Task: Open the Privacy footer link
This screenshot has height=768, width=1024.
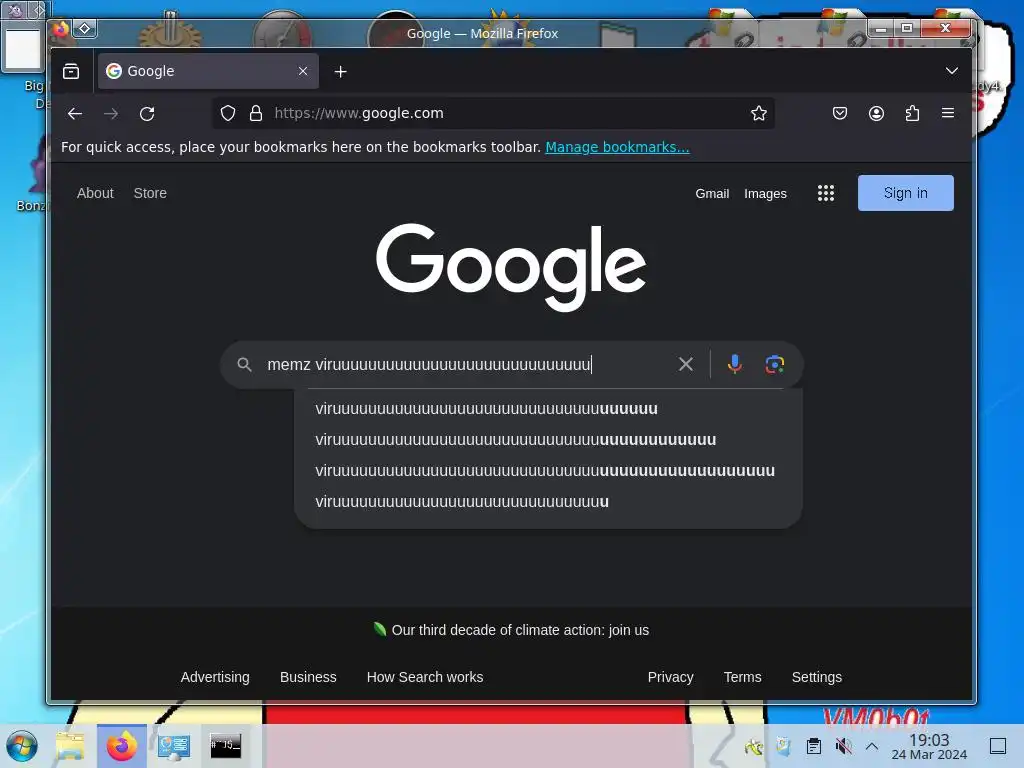Action: (x=671, y=677)
